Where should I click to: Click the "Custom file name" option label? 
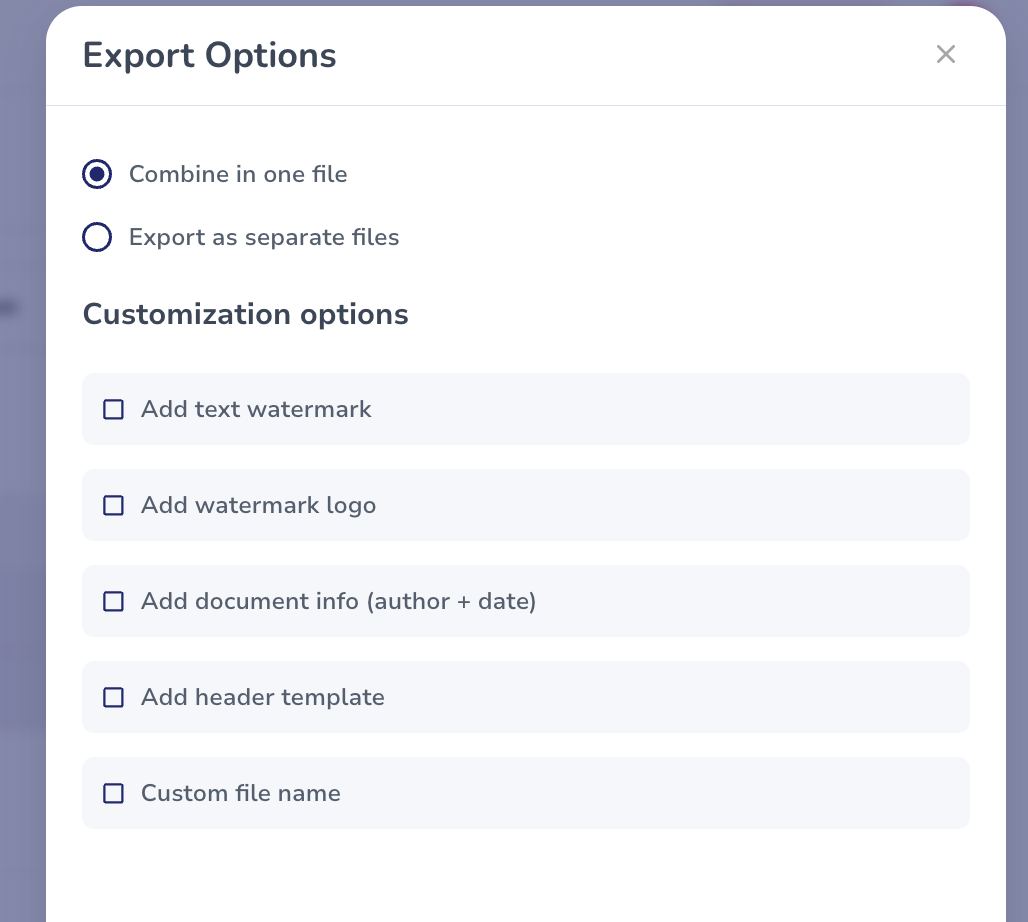(x=240, y=793)
